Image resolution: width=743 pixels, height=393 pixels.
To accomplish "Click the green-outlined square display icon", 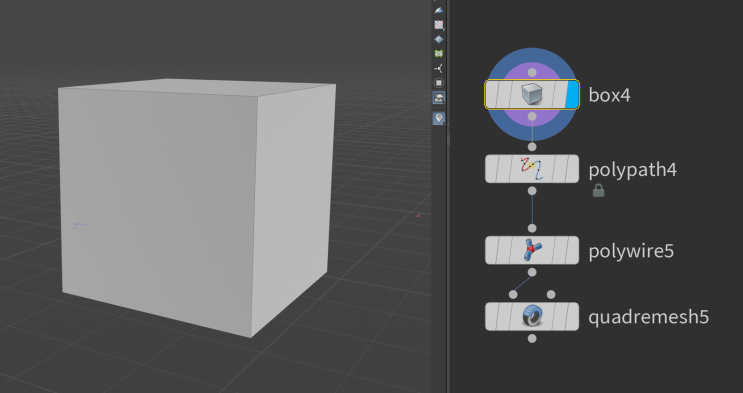I will click(439, 54).
